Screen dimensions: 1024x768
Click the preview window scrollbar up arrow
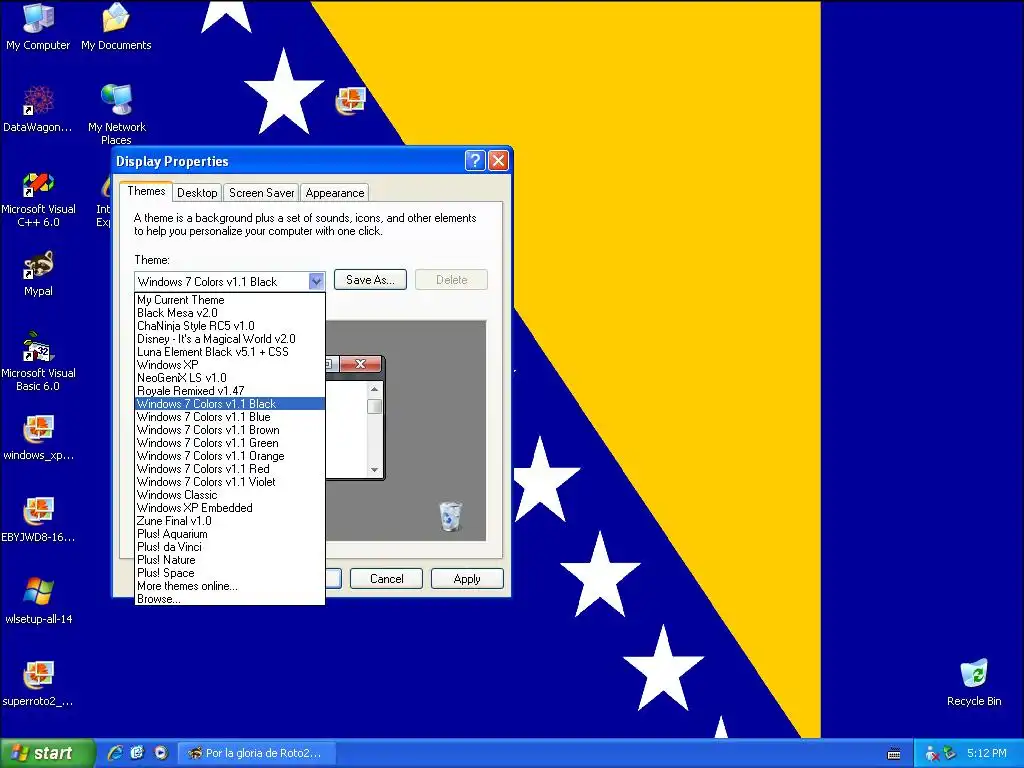(374, 389)
